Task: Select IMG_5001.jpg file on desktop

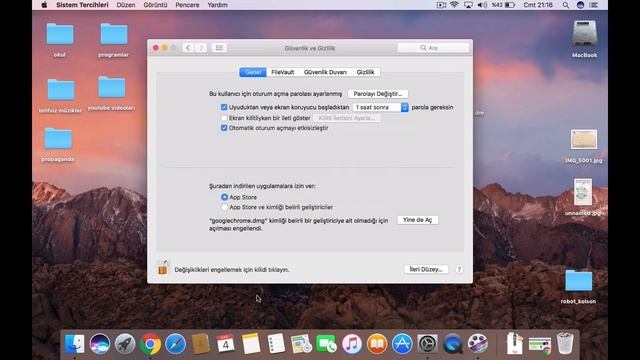Action: click(x=584, y=147)
